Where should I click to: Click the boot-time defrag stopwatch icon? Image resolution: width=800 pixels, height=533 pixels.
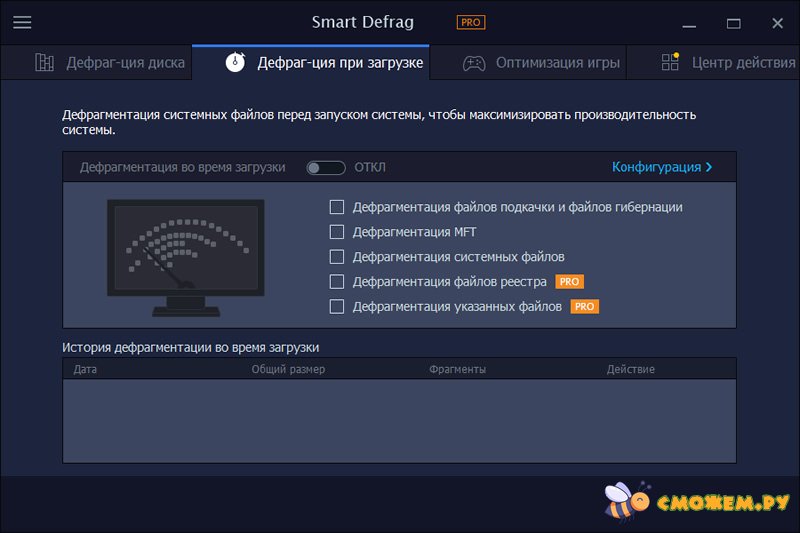coord(234,63)
